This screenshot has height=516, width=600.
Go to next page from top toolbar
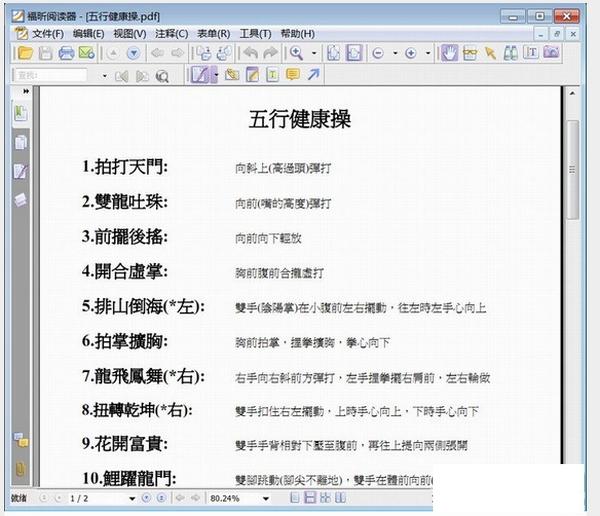click(134, 53)
